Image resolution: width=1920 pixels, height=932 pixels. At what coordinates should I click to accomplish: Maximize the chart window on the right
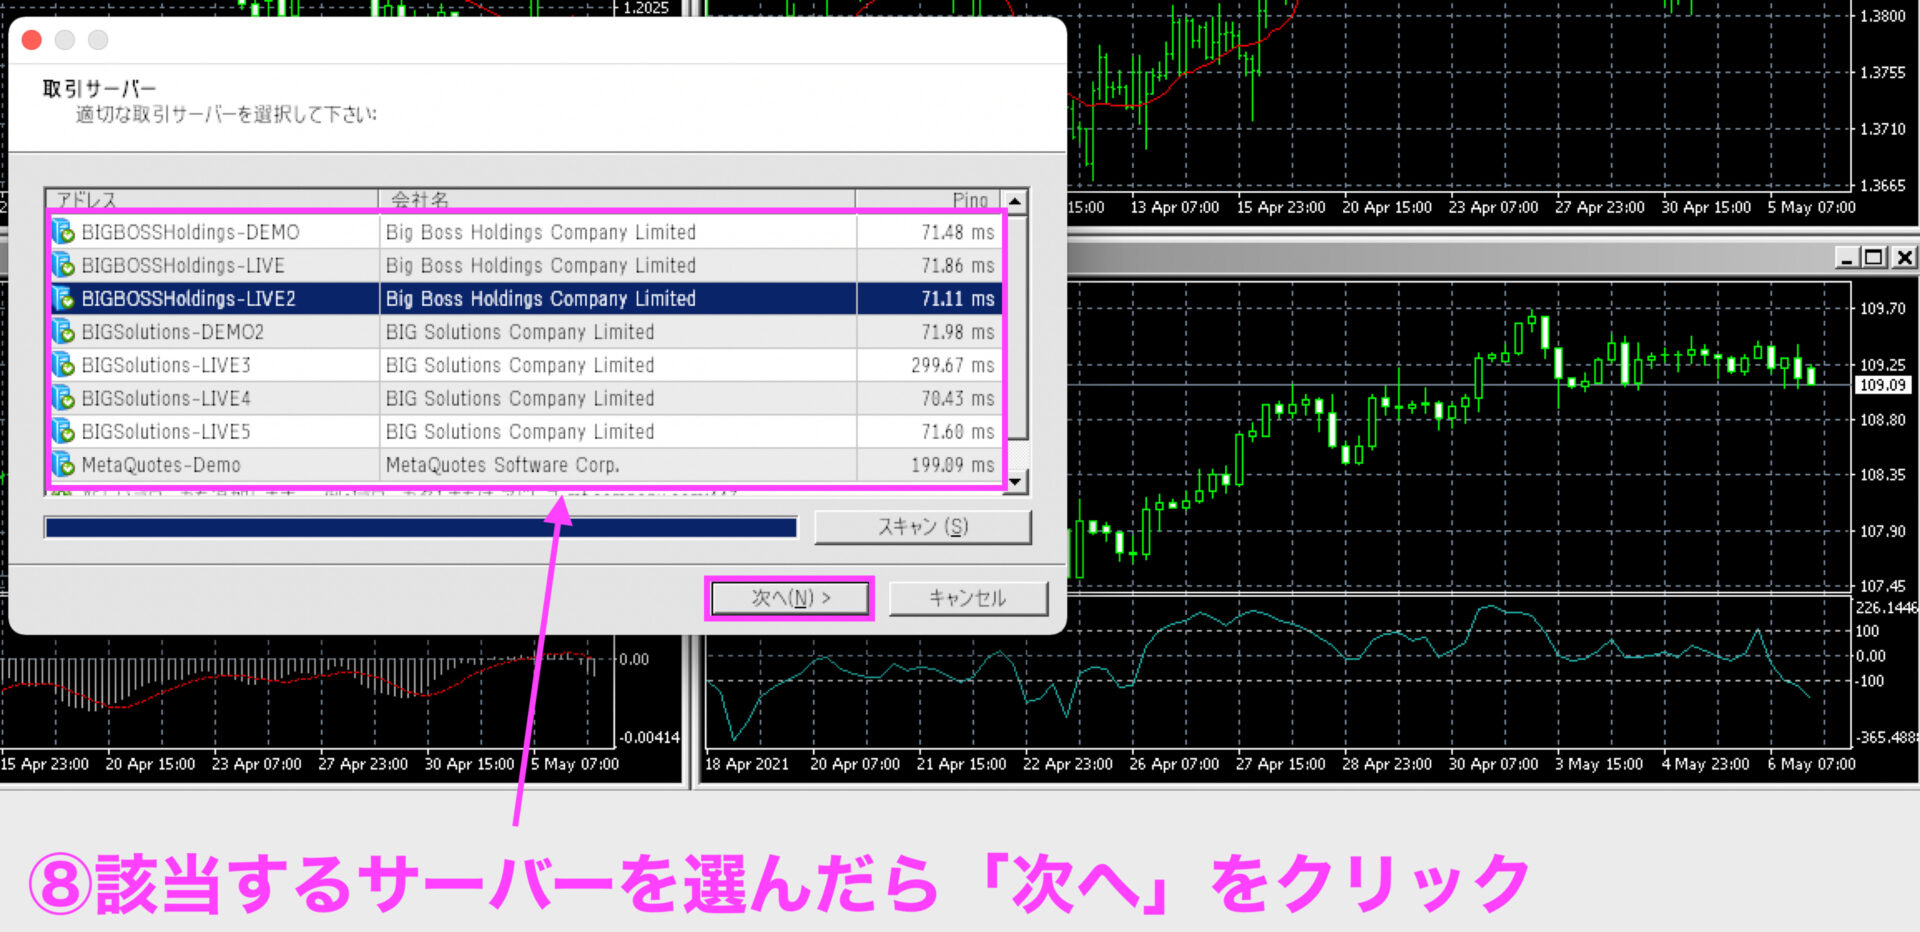coord(1874,258)
